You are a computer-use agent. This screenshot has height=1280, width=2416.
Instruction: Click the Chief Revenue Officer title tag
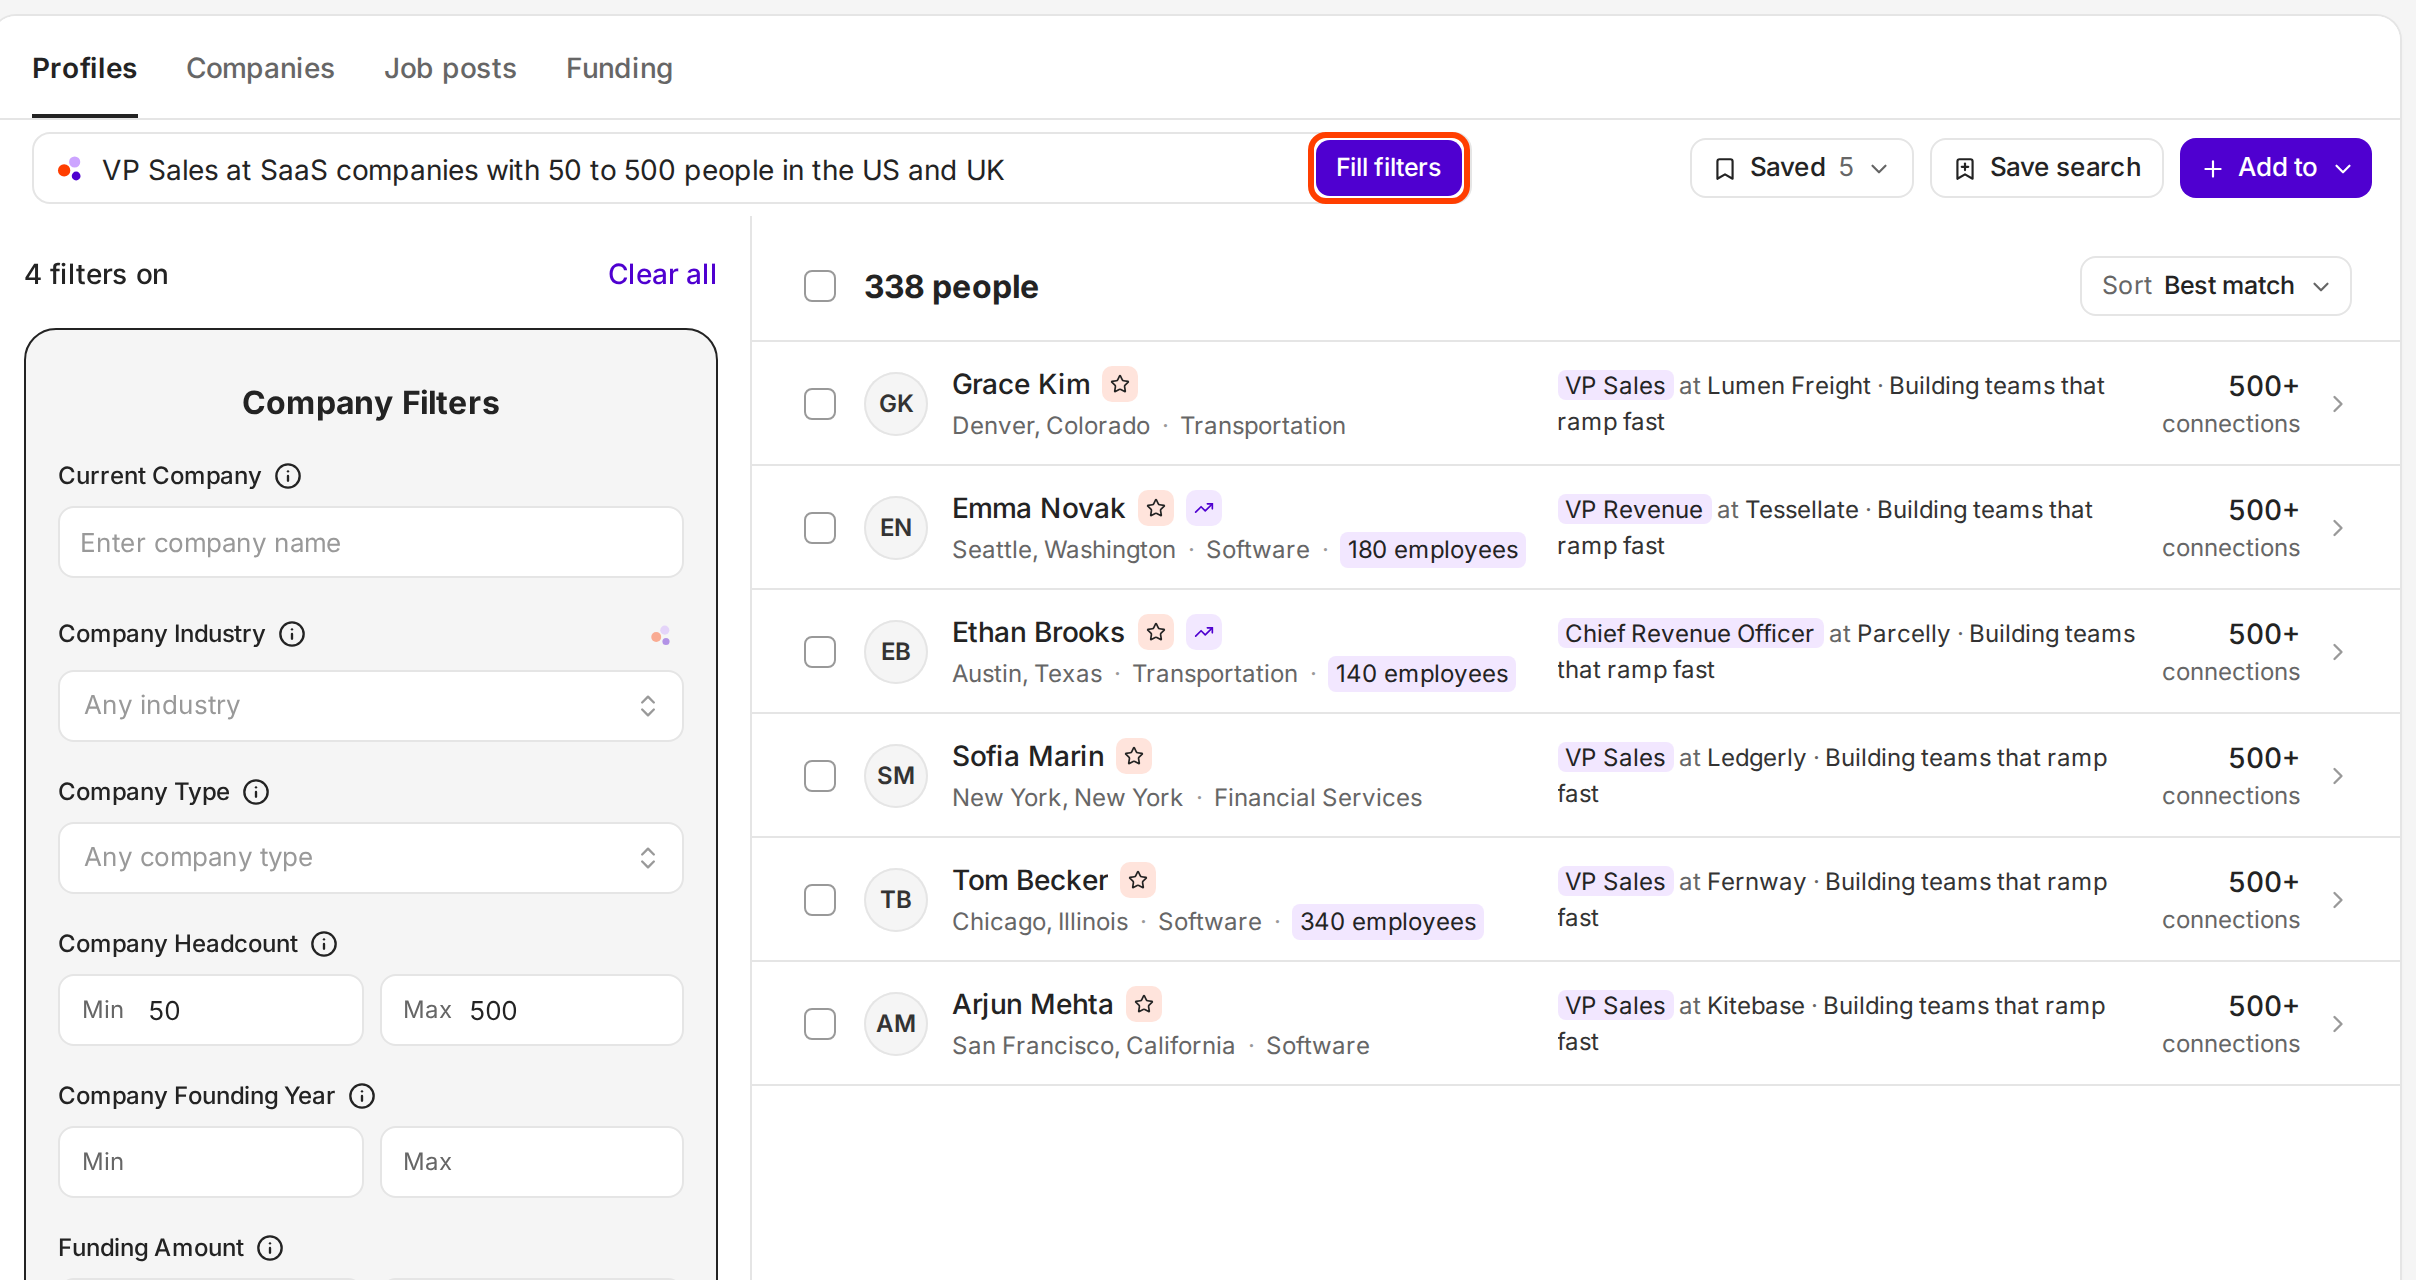coord(1689,633)
